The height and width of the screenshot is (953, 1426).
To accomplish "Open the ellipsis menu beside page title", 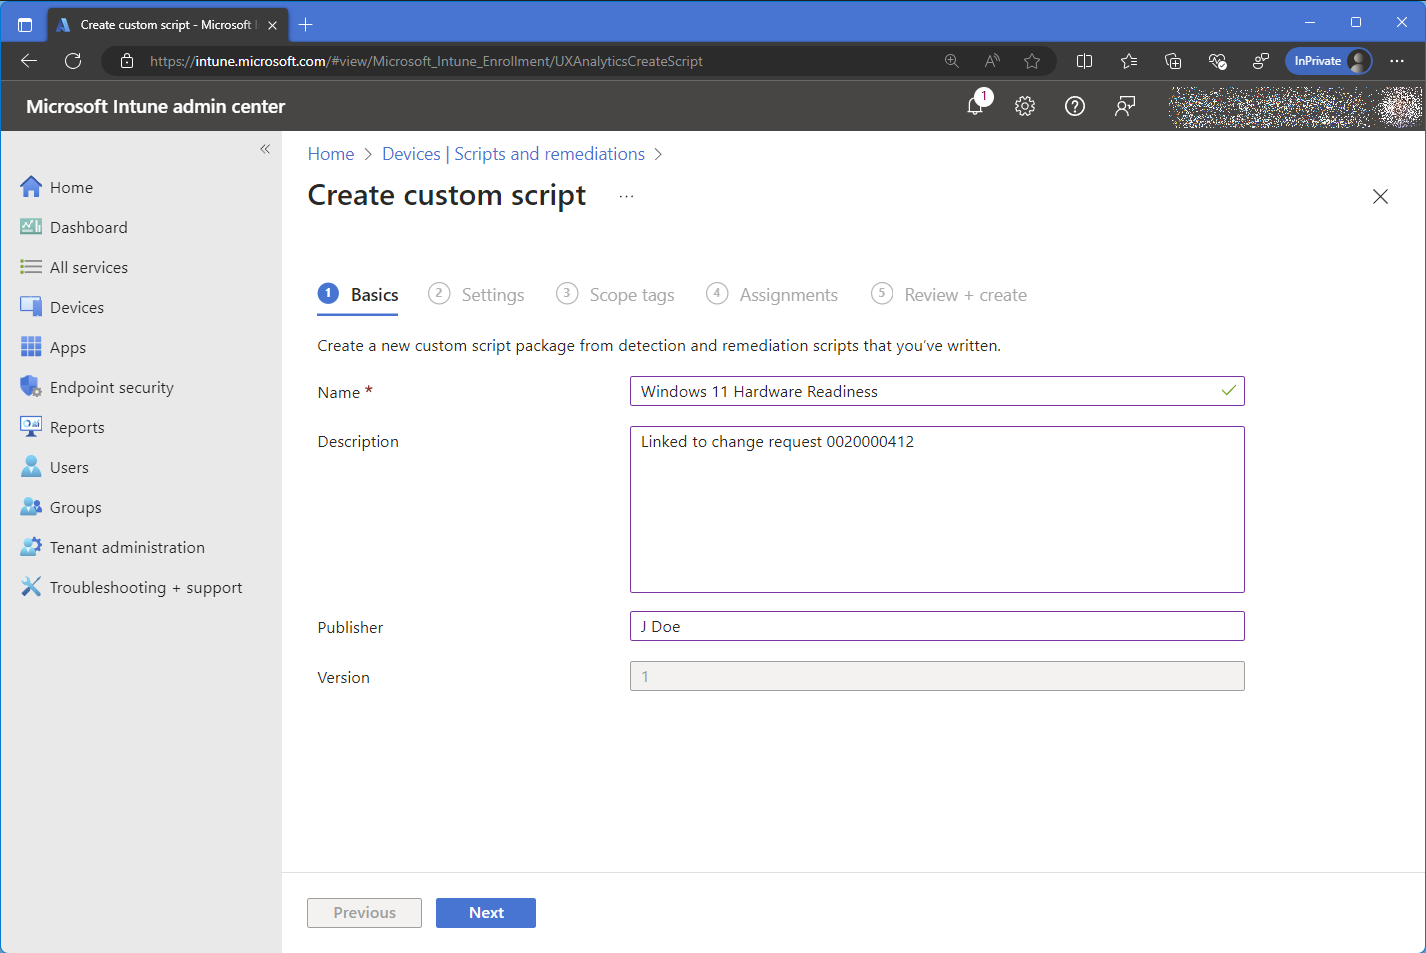I will [x=626, y=196].
